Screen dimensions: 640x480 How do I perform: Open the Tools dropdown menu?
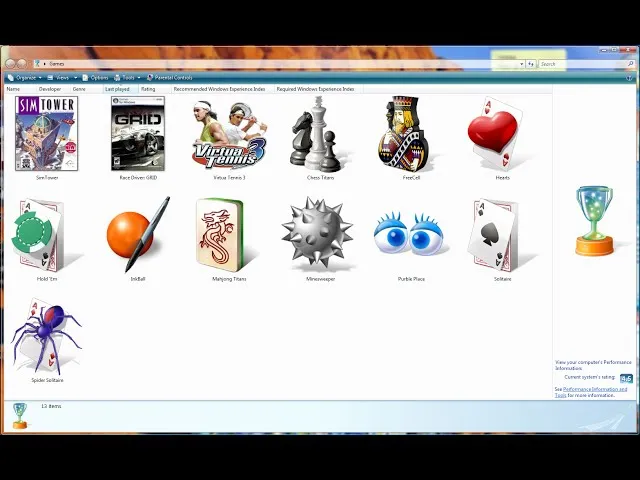[x=127, y=78]
